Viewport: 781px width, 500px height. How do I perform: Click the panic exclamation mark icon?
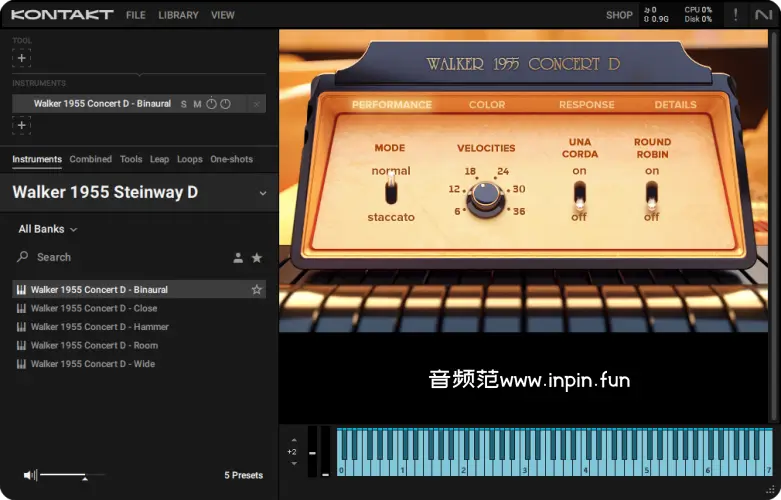(736, 15)
